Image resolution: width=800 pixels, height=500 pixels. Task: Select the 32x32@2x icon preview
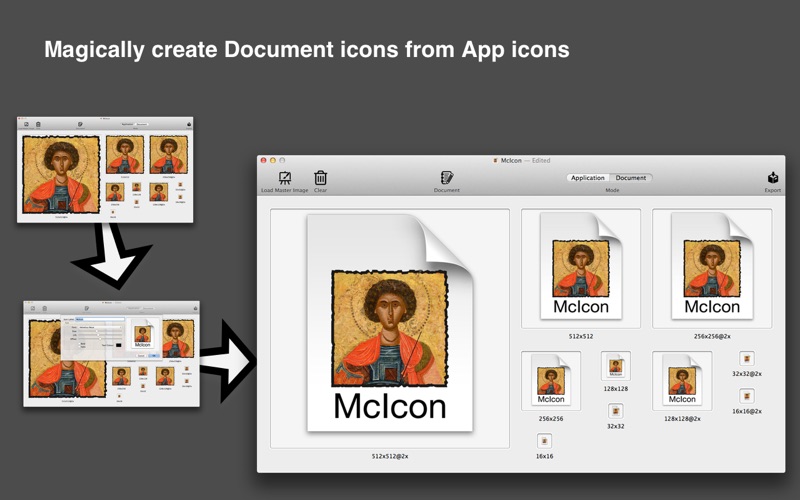click(747, 358)
